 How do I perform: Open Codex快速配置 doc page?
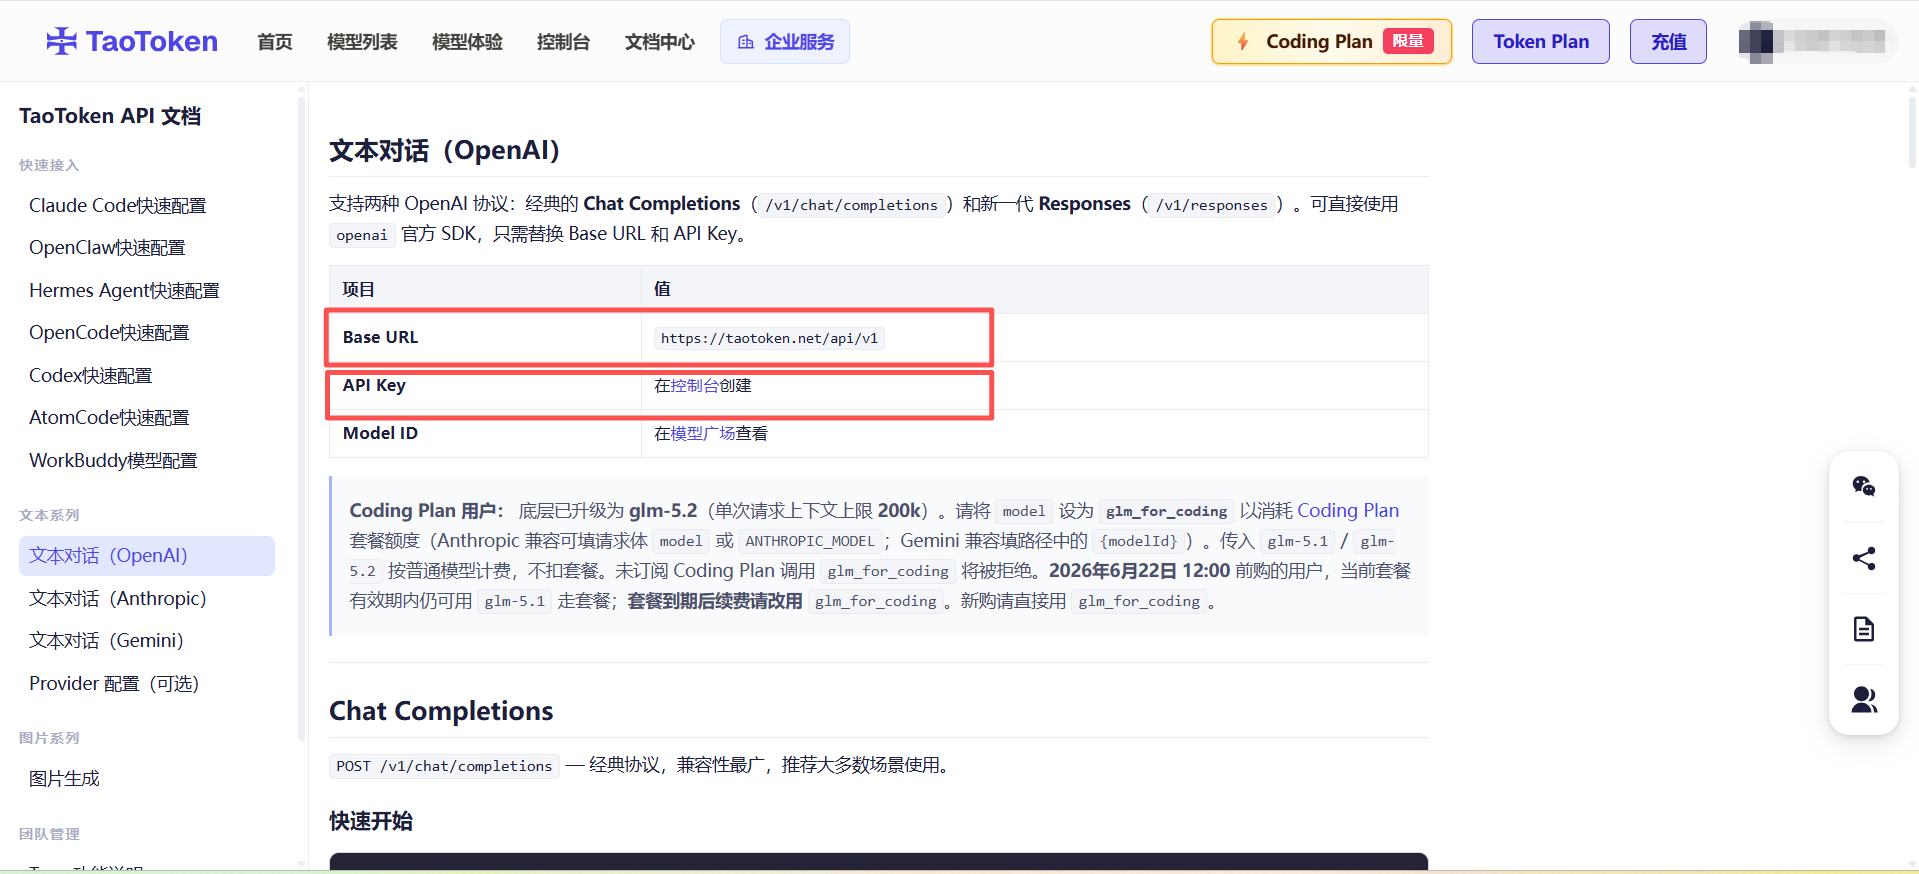click(91, 375)
